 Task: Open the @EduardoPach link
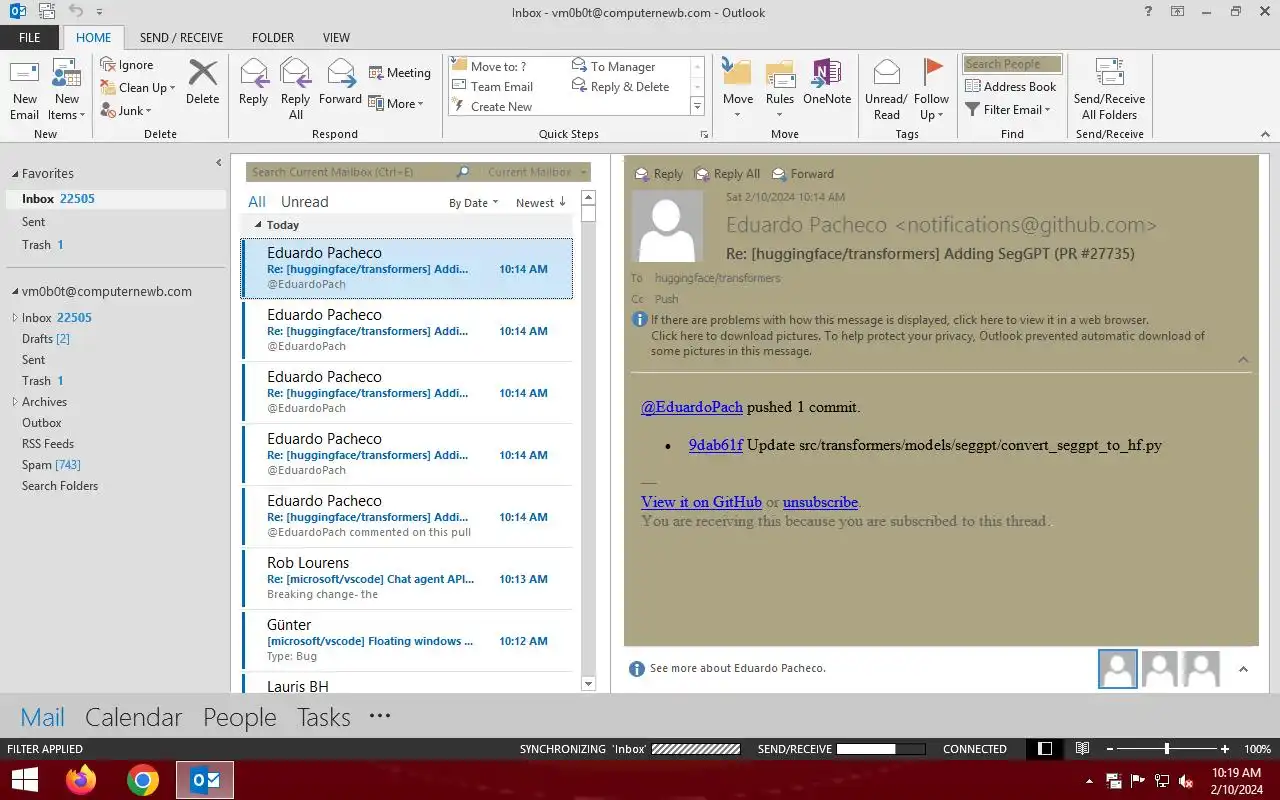tap(692, 407)
